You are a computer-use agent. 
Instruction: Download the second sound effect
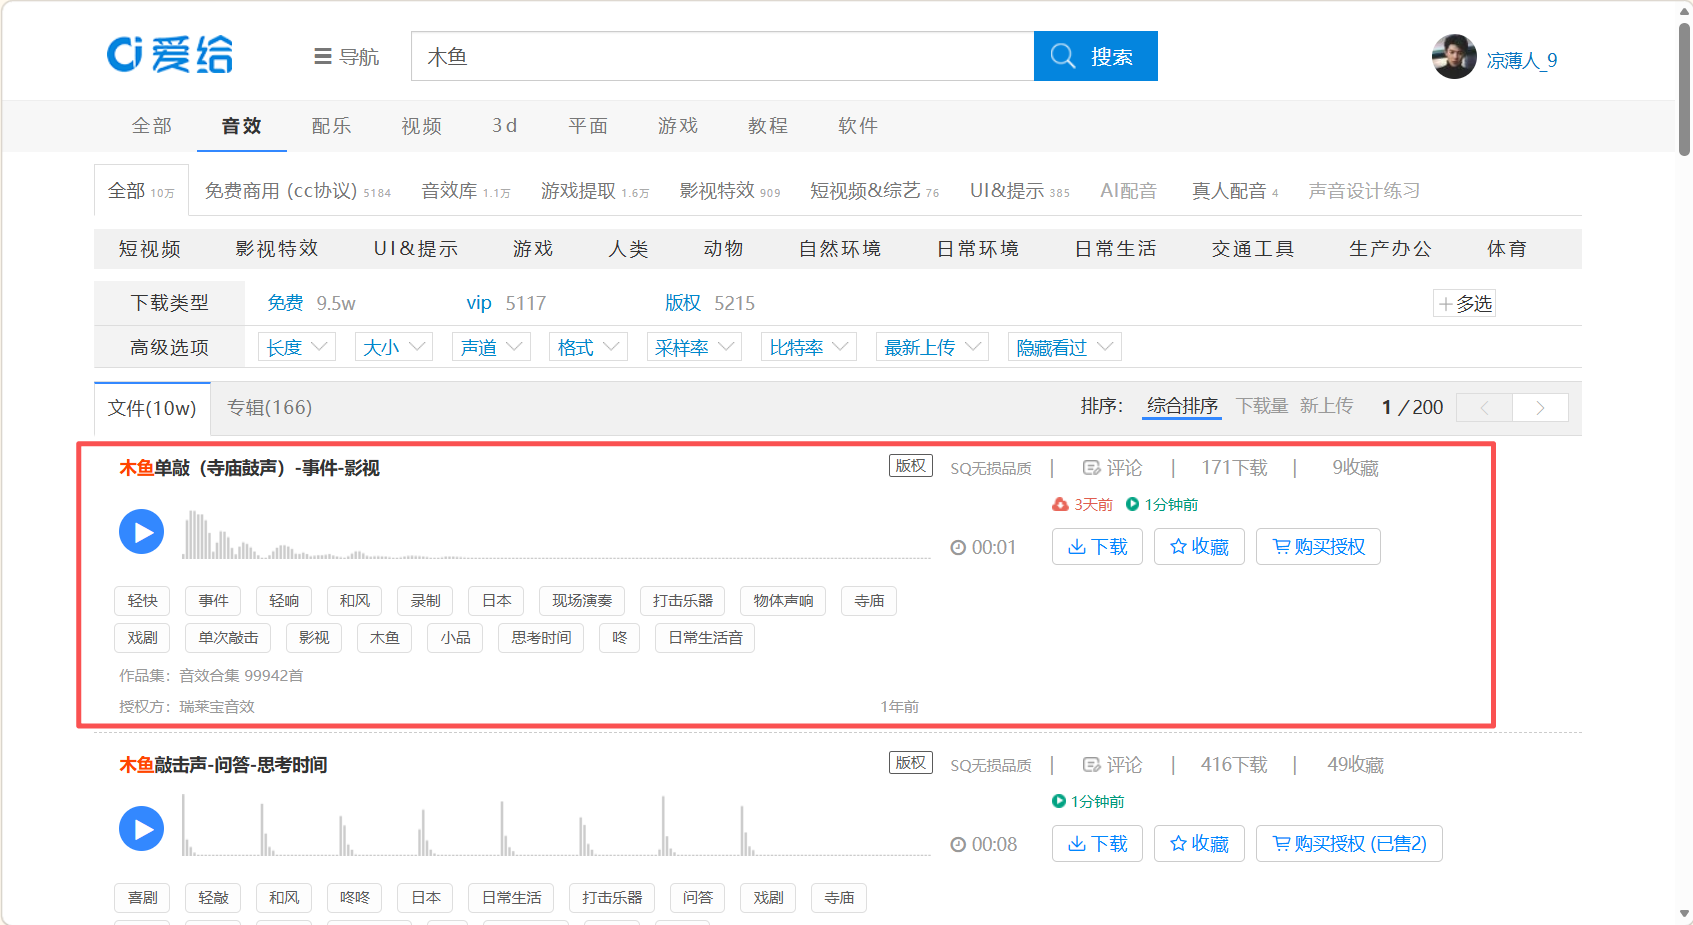tap(1096, 844)
